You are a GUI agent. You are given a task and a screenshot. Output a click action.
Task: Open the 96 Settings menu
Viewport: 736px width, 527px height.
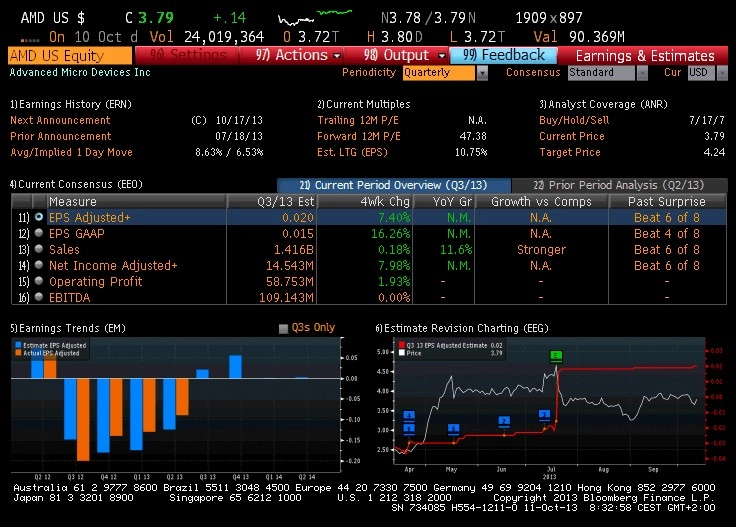(x=187, y=55)
